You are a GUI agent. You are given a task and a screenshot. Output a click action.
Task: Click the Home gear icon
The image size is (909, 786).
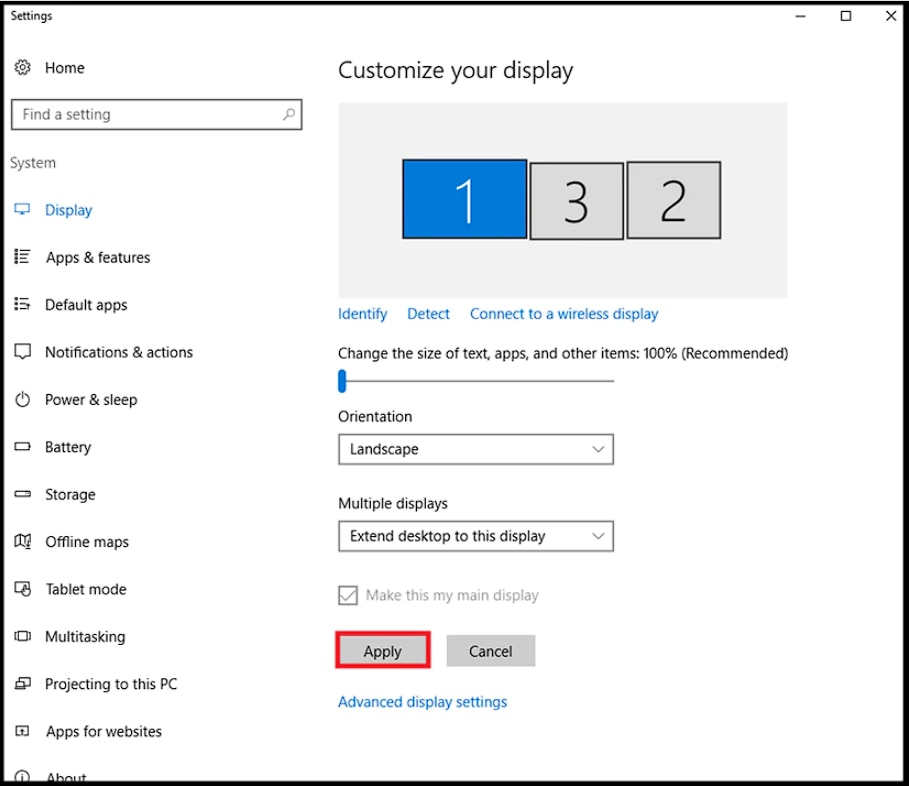[23, 68]
